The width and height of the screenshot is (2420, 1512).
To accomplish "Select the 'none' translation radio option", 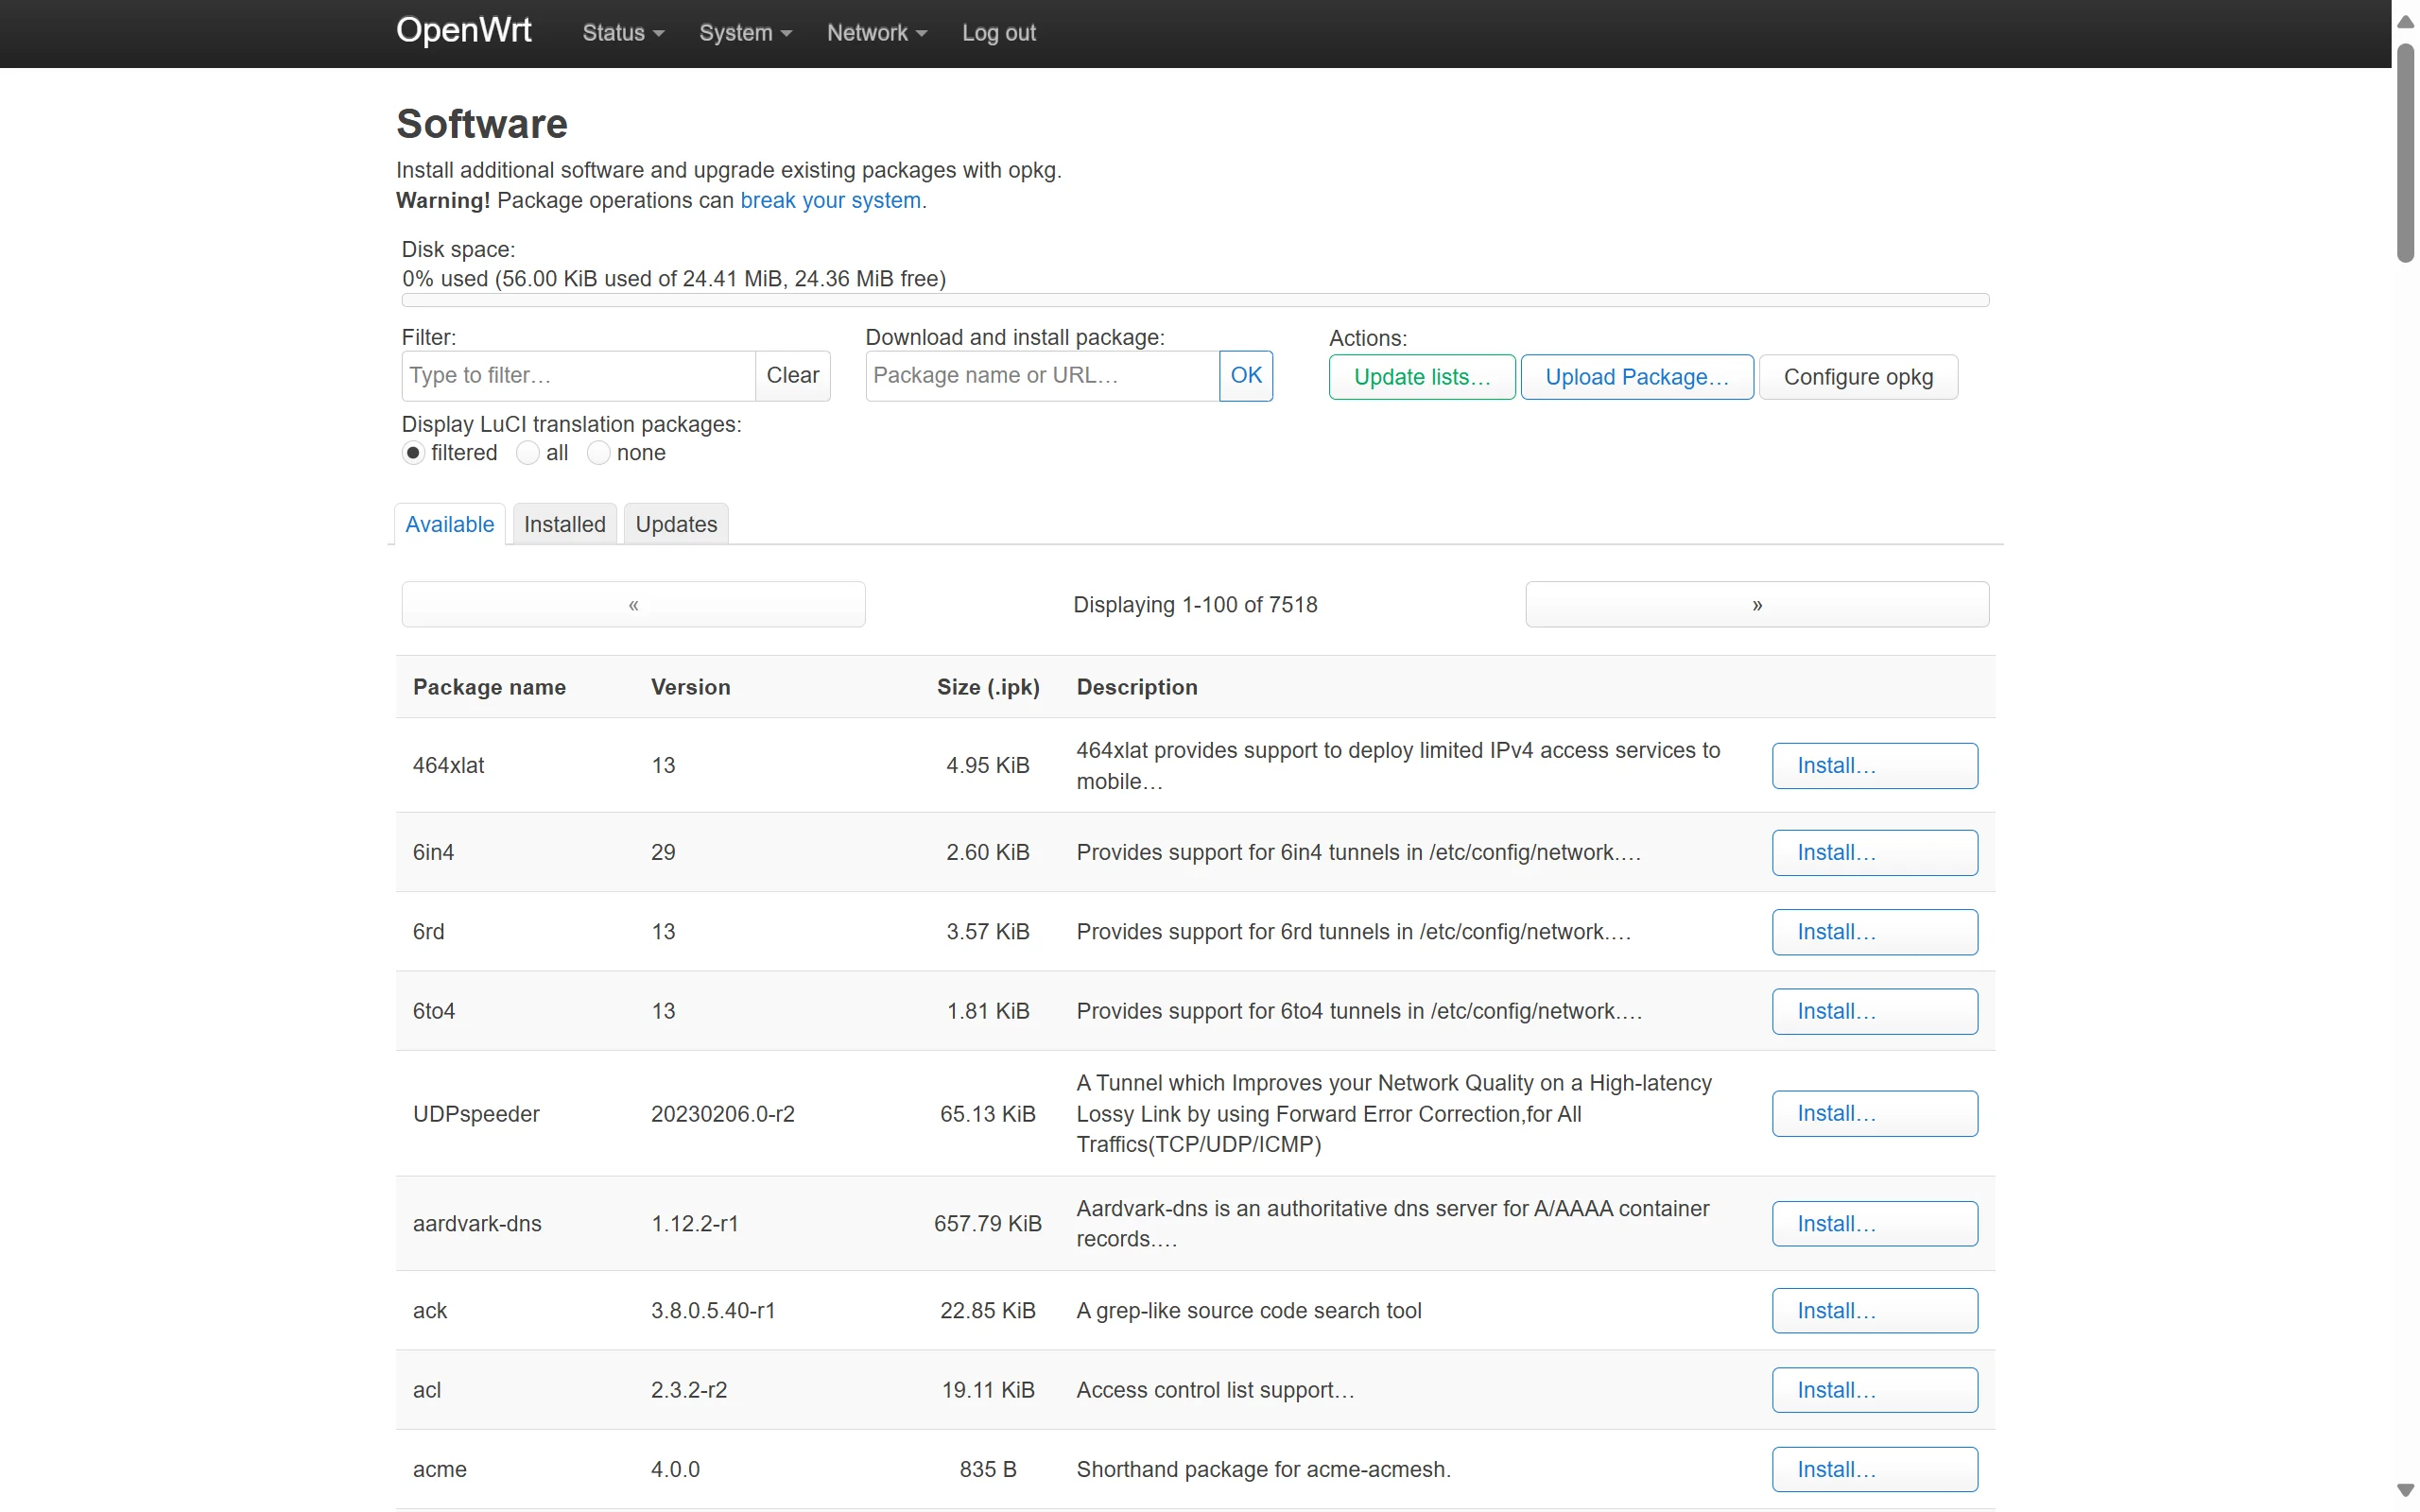I will pos(598,453).
